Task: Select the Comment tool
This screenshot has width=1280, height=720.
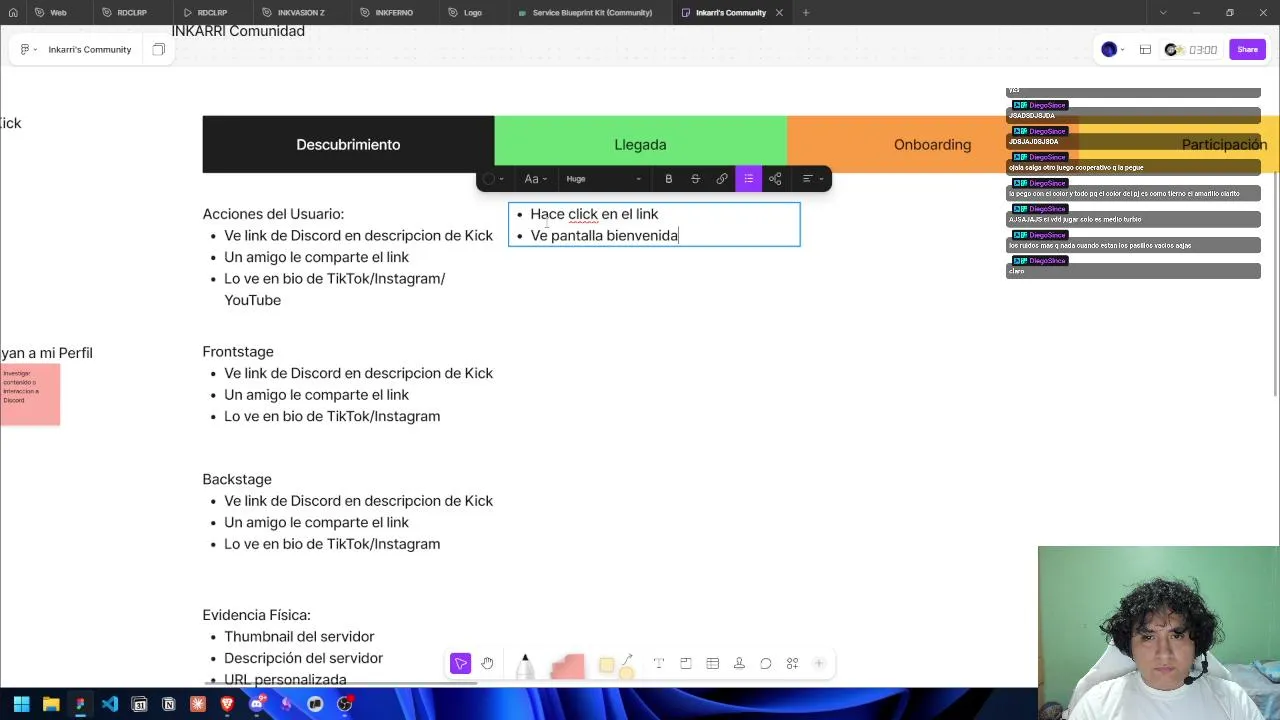Action: tap(766, 664)
